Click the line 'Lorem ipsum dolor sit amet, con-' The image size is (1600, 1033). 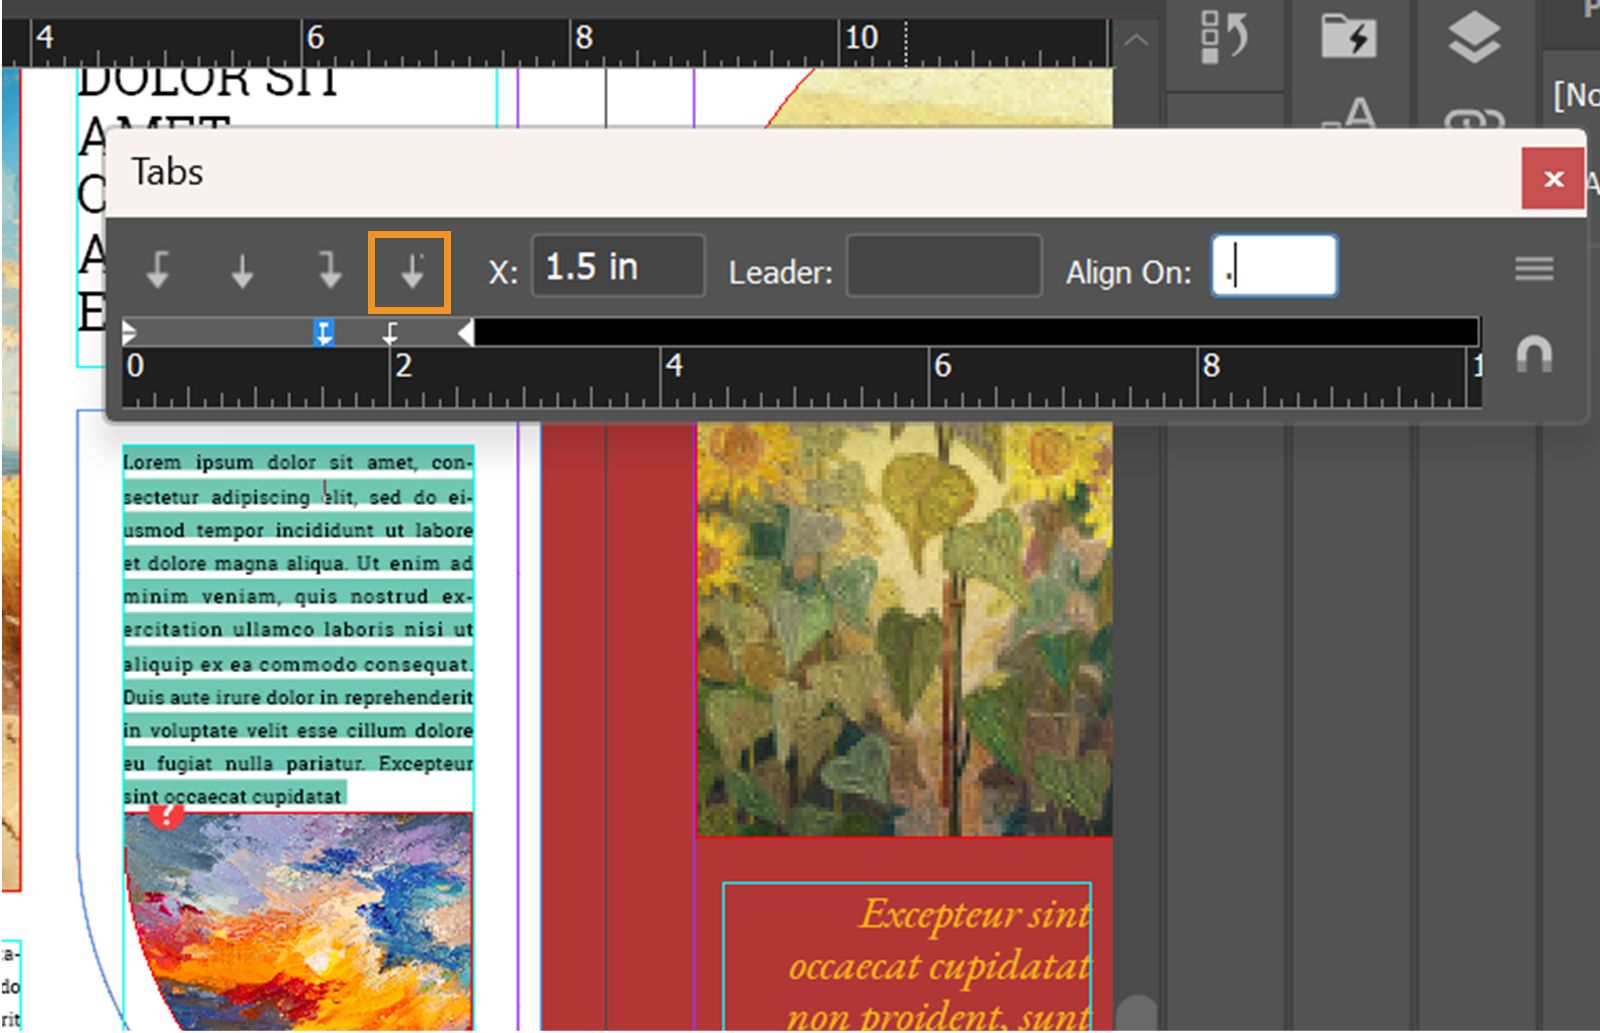click(x=297, y=463)
